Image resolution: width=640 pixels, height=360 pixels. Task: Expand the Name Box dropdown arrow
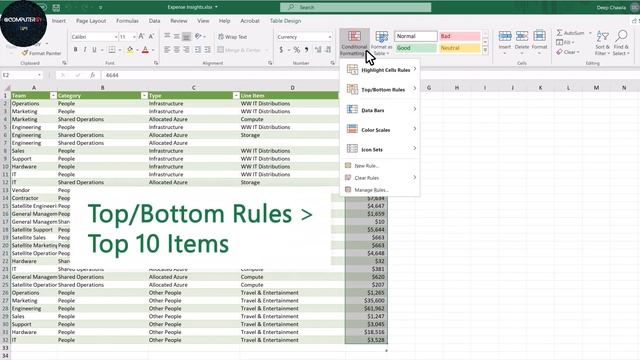39,75
